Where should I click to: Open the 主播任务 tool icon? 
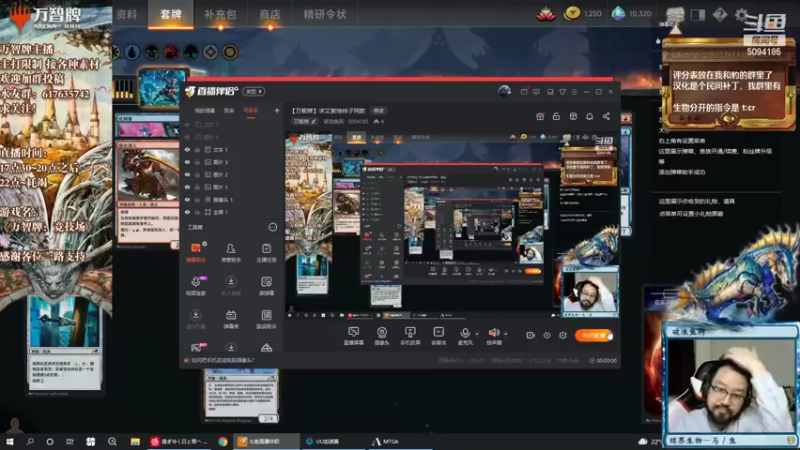tap(266, 252)
